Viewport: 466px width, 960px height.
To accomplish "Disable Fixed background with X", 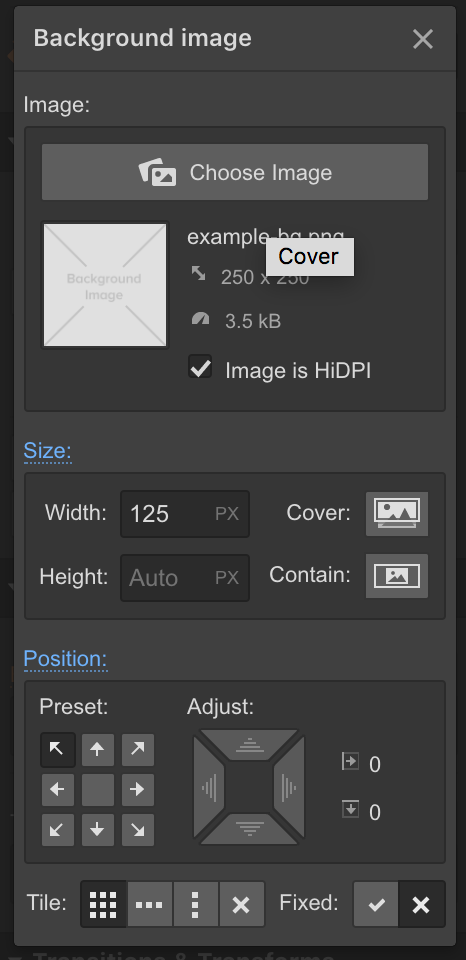I will coord(421,904).
